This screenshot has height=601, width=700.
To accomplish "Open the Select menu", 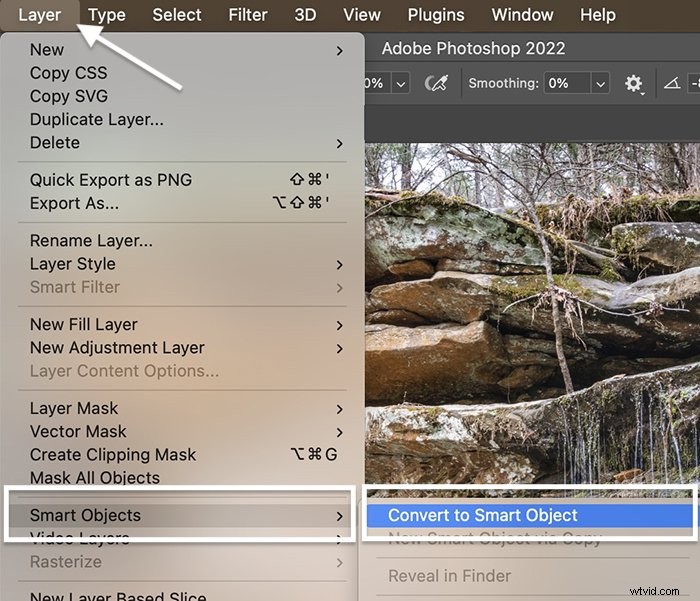I will pos(177,15).
